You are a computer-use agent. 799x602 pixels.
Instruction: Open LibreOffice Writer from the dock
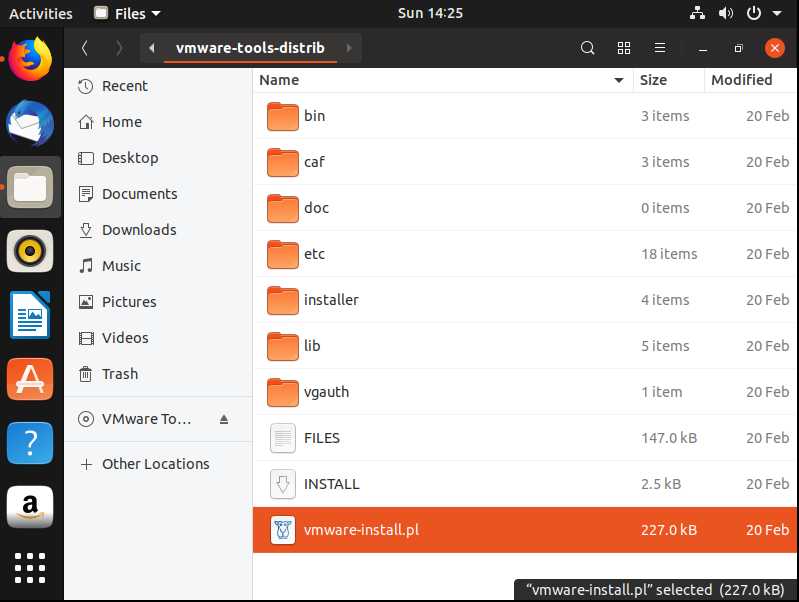pyautogui.click(x=30, y=315)
